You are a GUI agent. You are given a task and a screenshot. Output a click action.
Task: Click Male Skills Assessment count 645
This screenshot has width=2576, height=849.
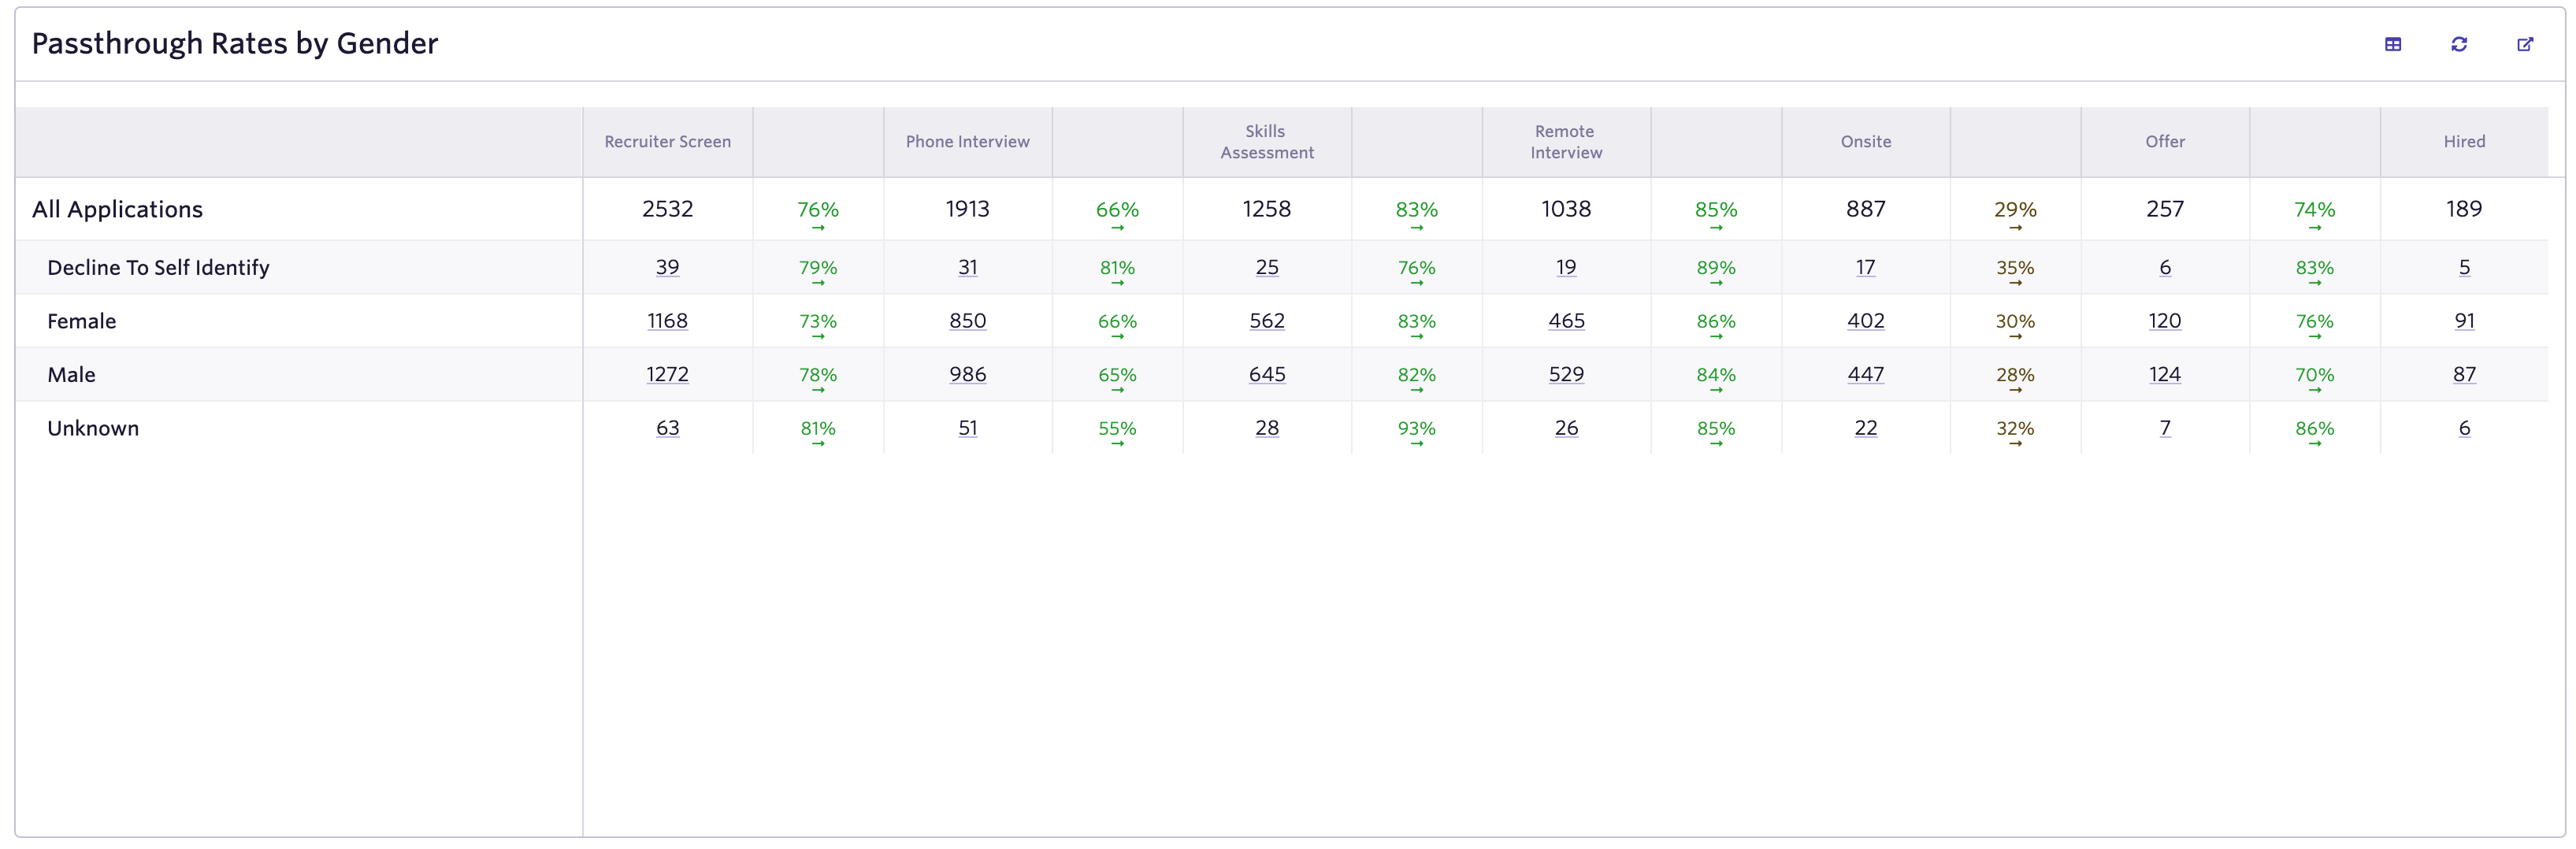1266,374
